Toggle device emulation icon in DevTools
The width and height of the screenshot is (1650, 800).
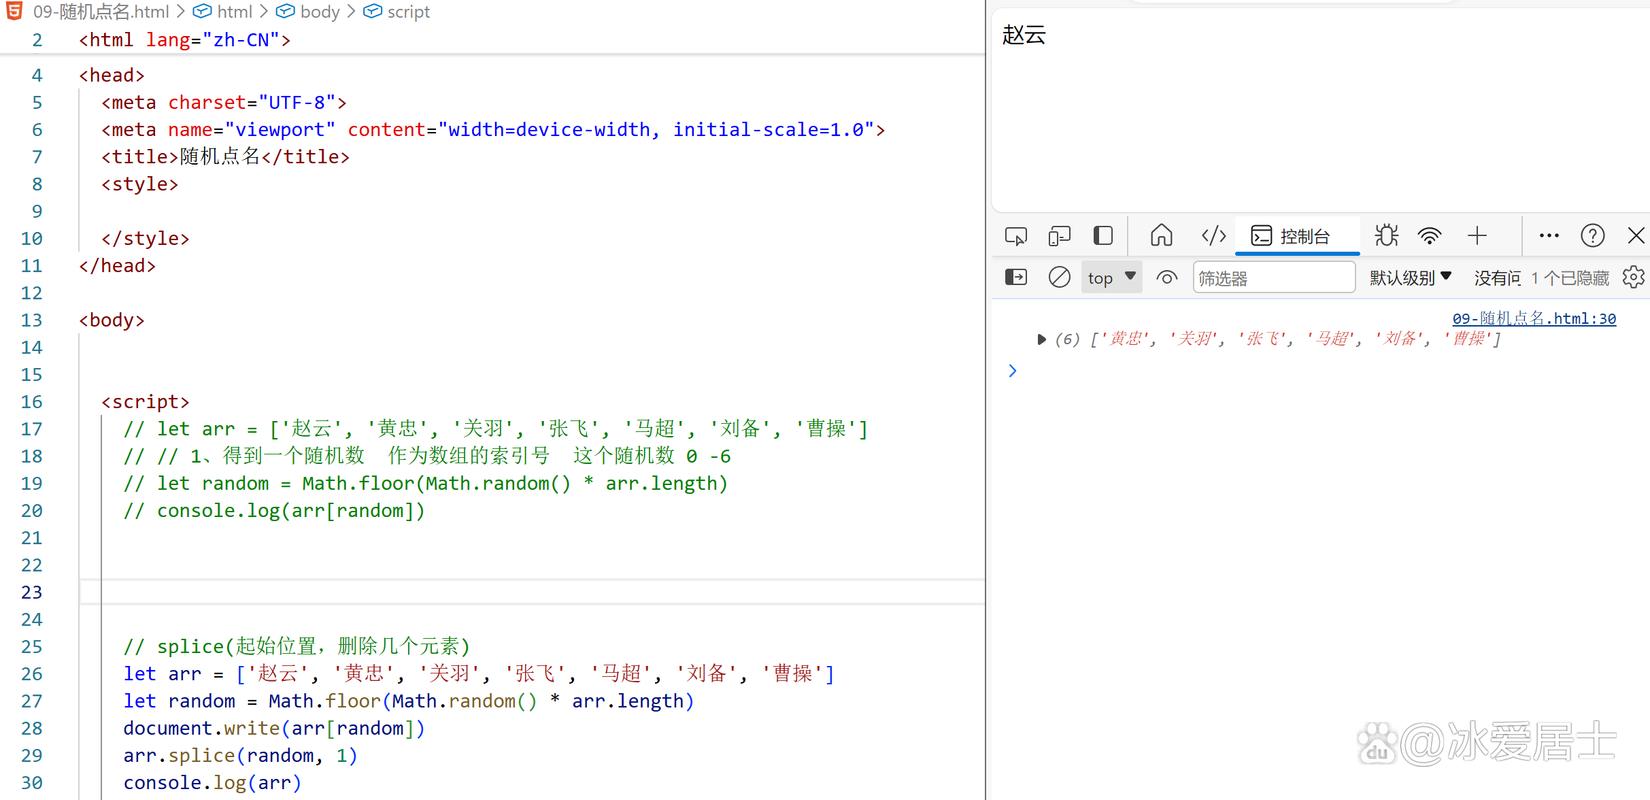(x=1059, y=236)
